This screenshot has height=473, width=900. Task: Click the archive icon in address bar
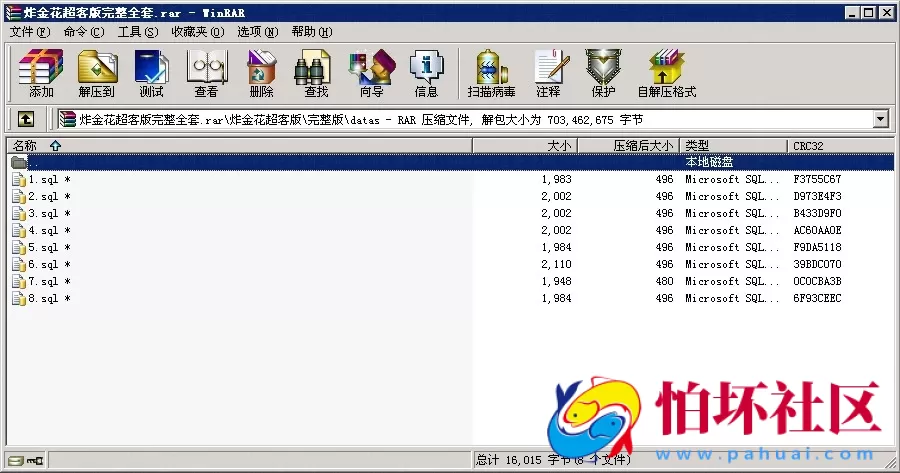point(67,119)
